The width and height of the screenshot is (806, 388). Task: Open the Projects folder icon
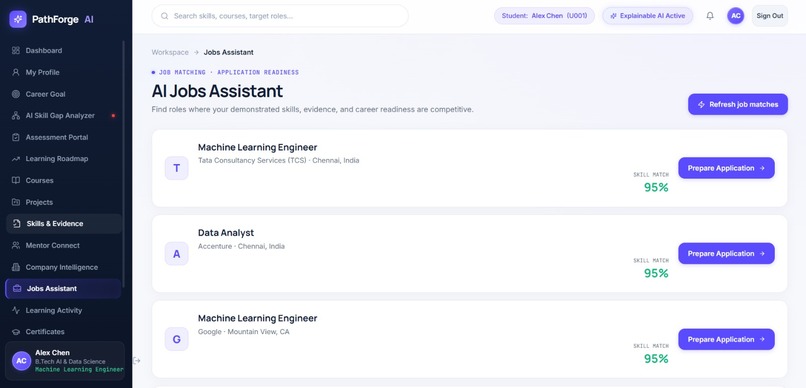(x=16, y=202)
